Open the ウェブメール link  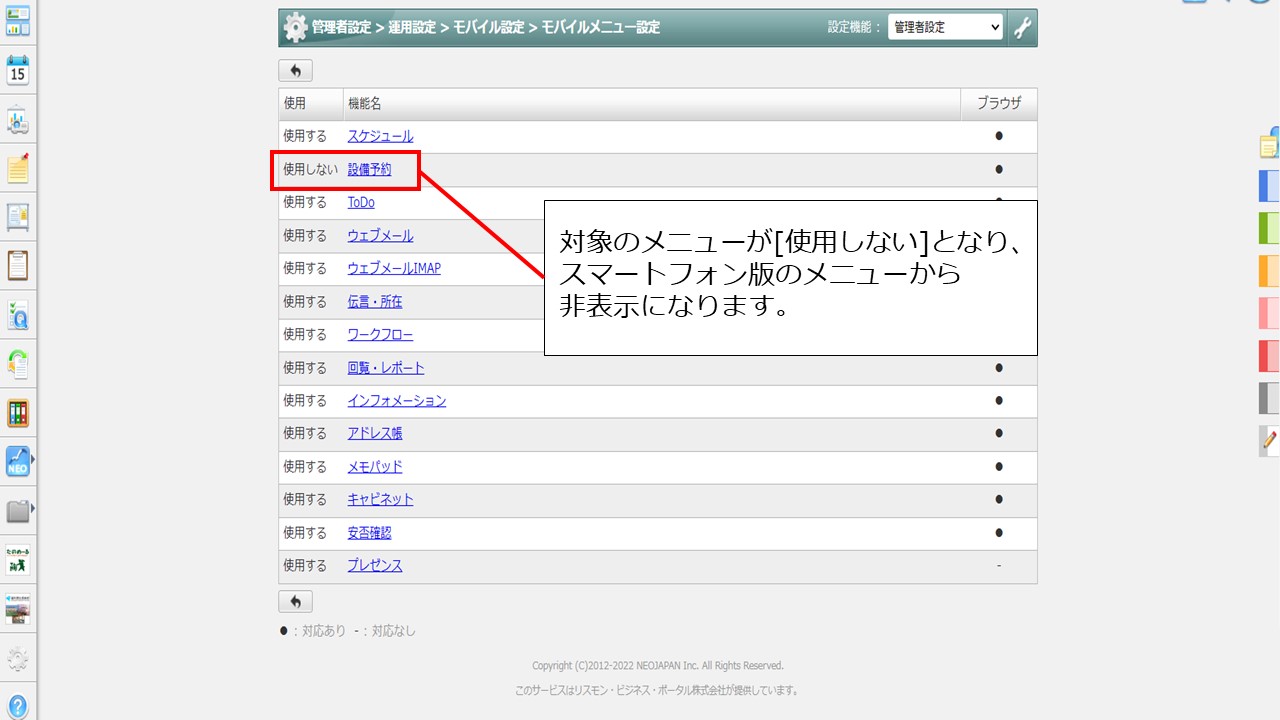pos(380,235)
